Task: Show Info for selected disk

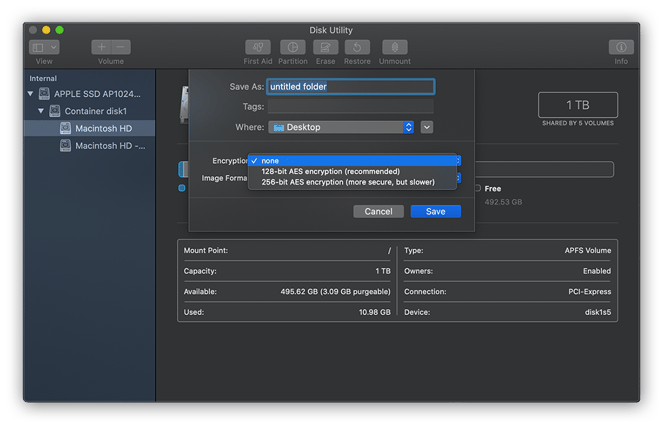Action: (x=621, y=47)
